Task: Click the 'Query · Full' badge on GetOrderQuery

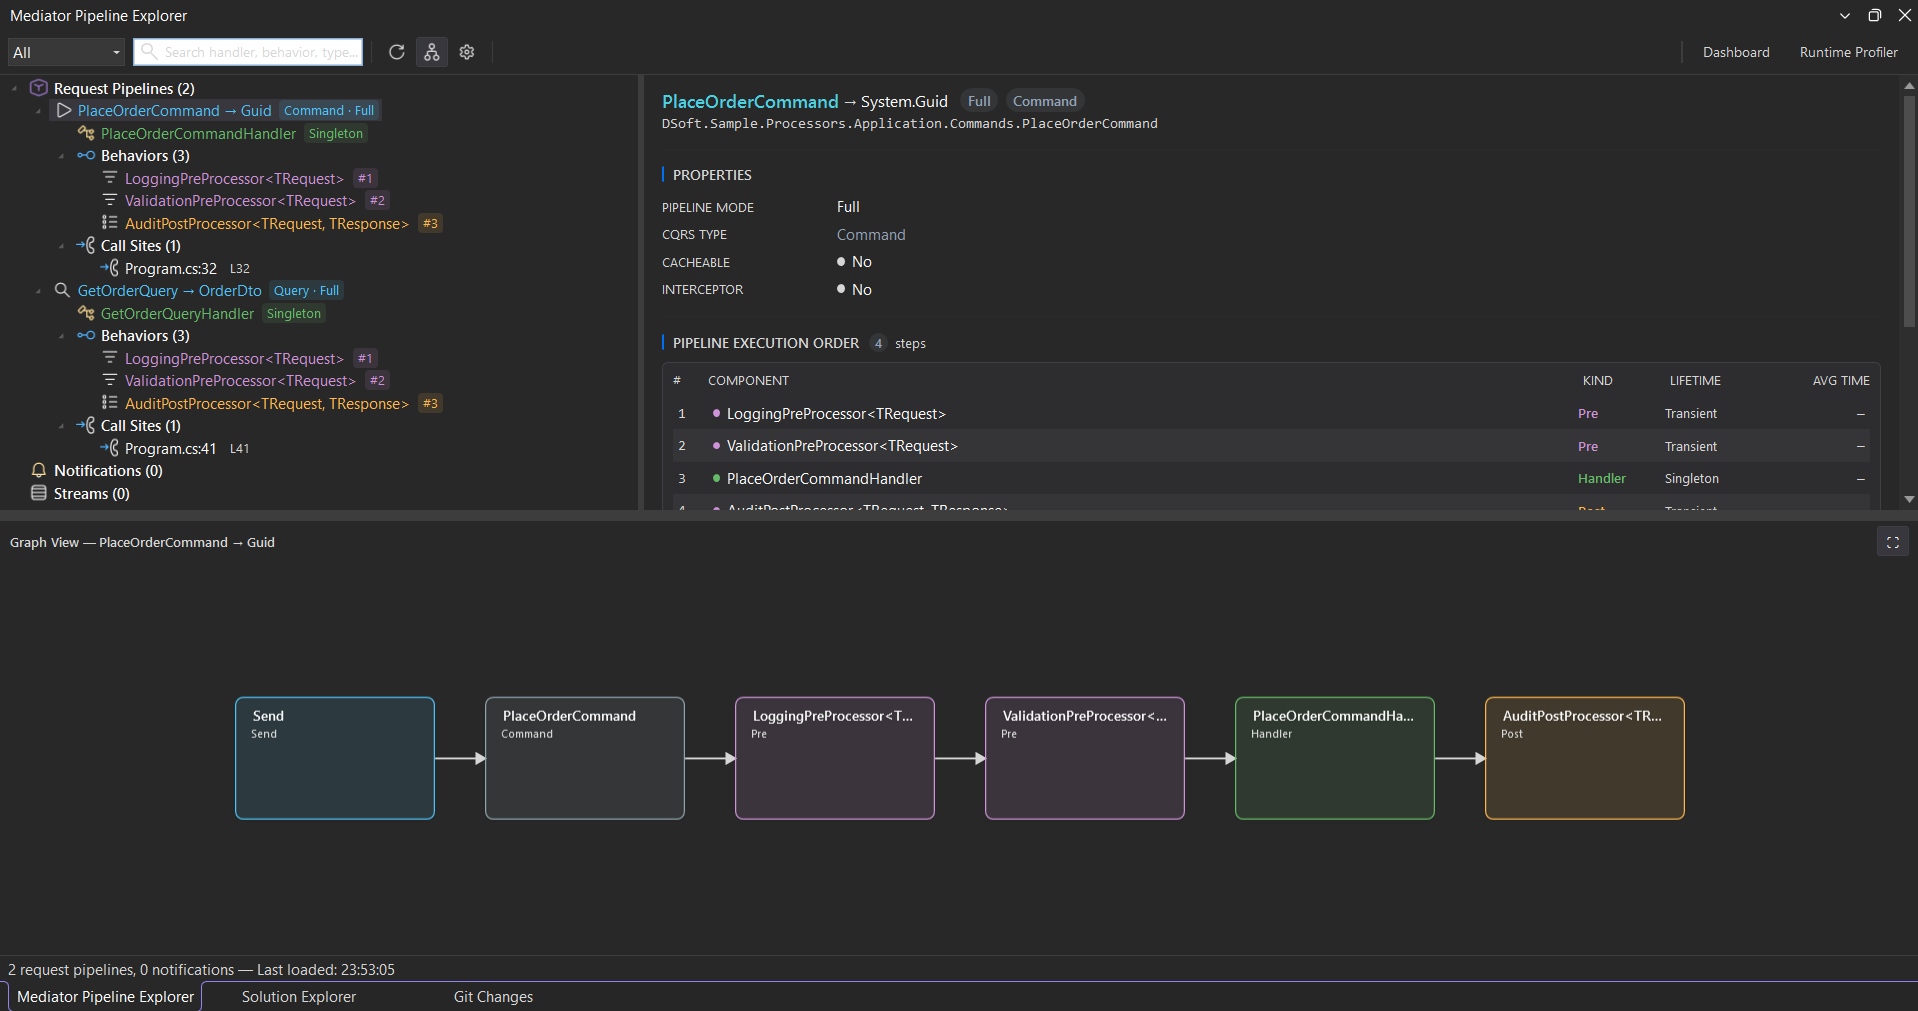Action: (x=307, y=291)
